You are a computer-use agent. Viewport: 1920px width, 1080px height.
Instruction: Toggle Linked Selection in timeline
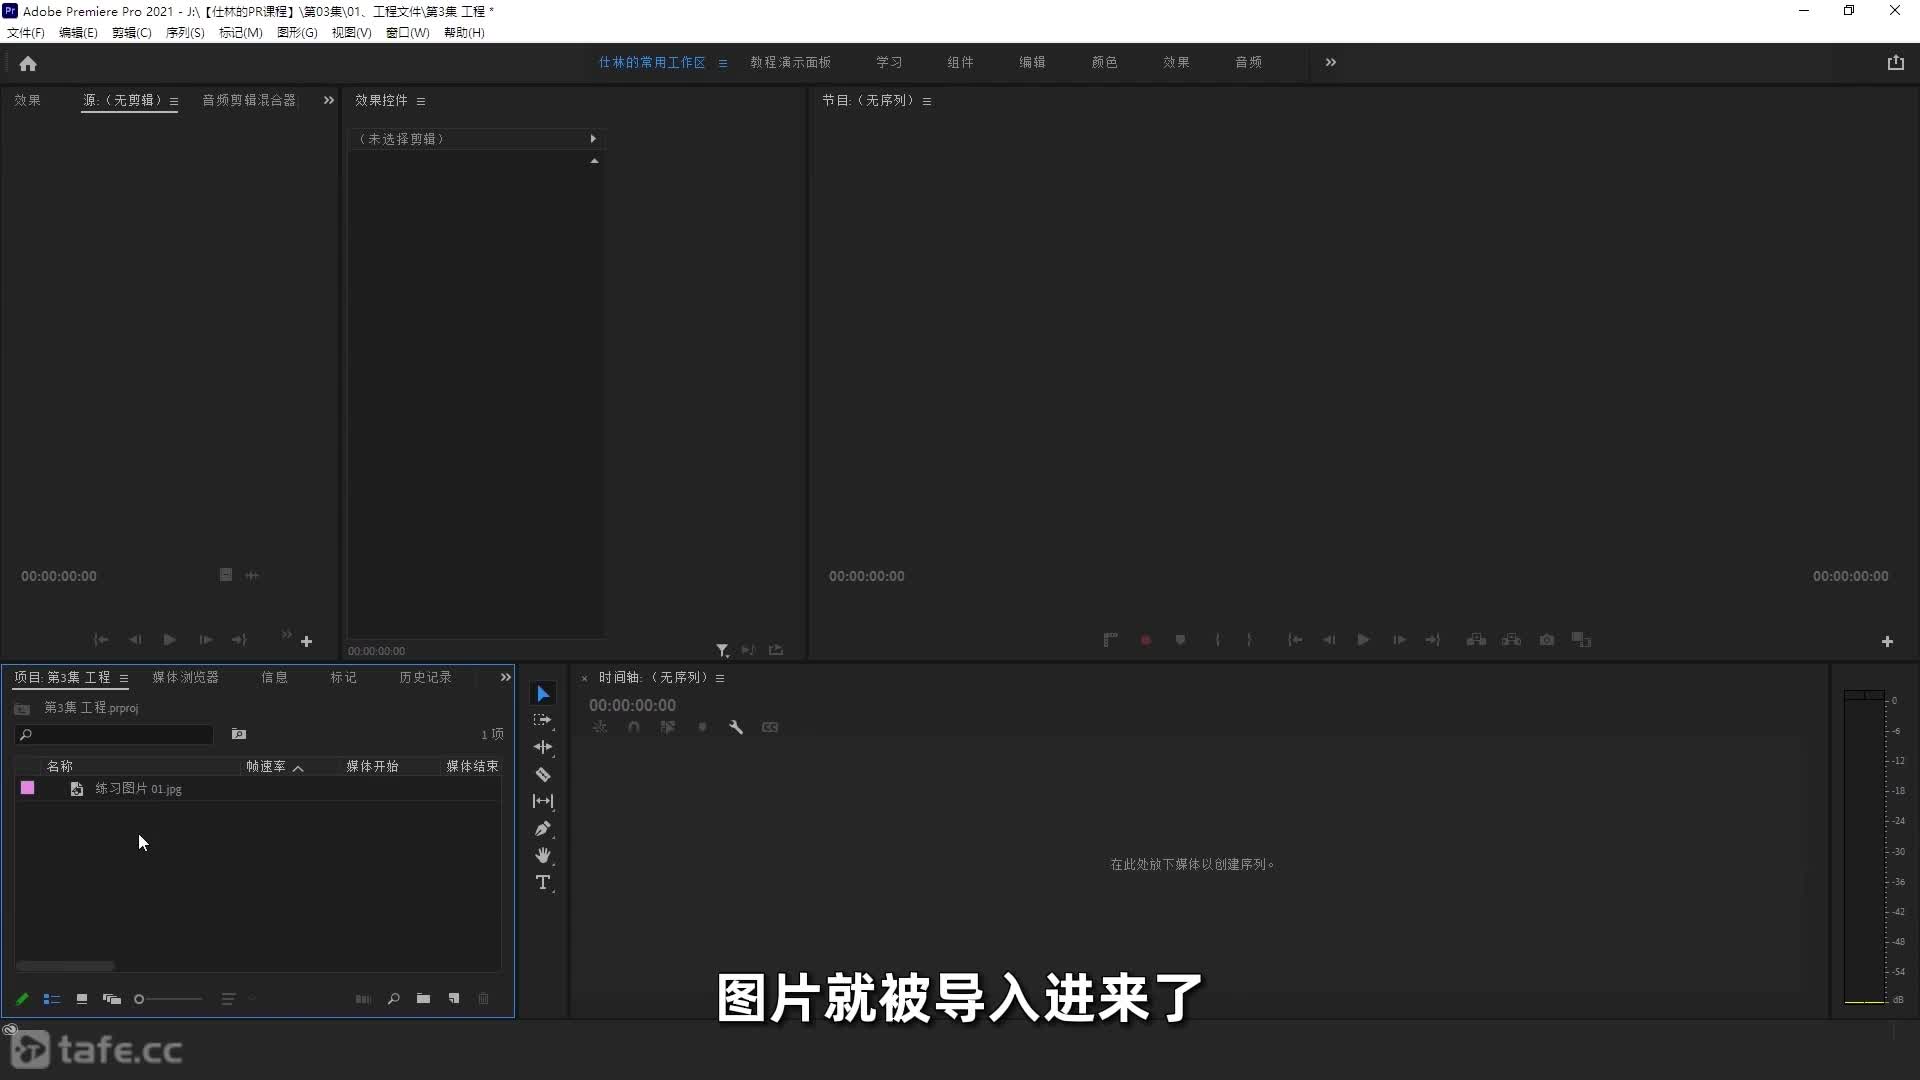[x=668, y=727]
